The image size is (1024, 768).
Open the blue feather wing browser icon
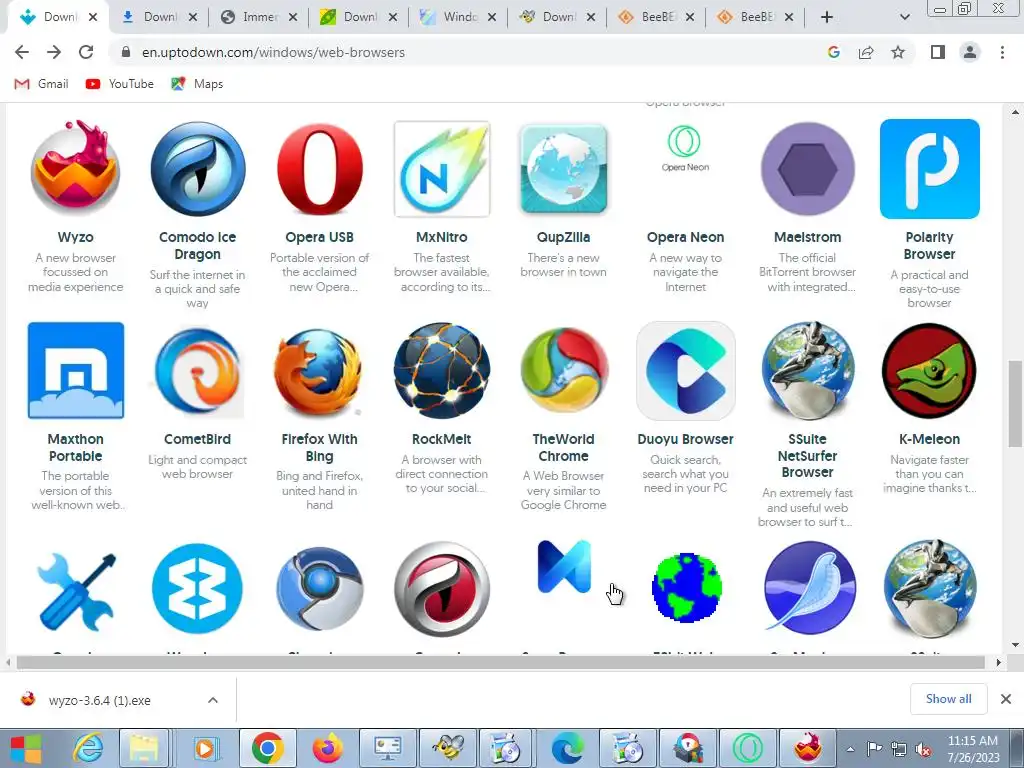[x=809, y=587]
